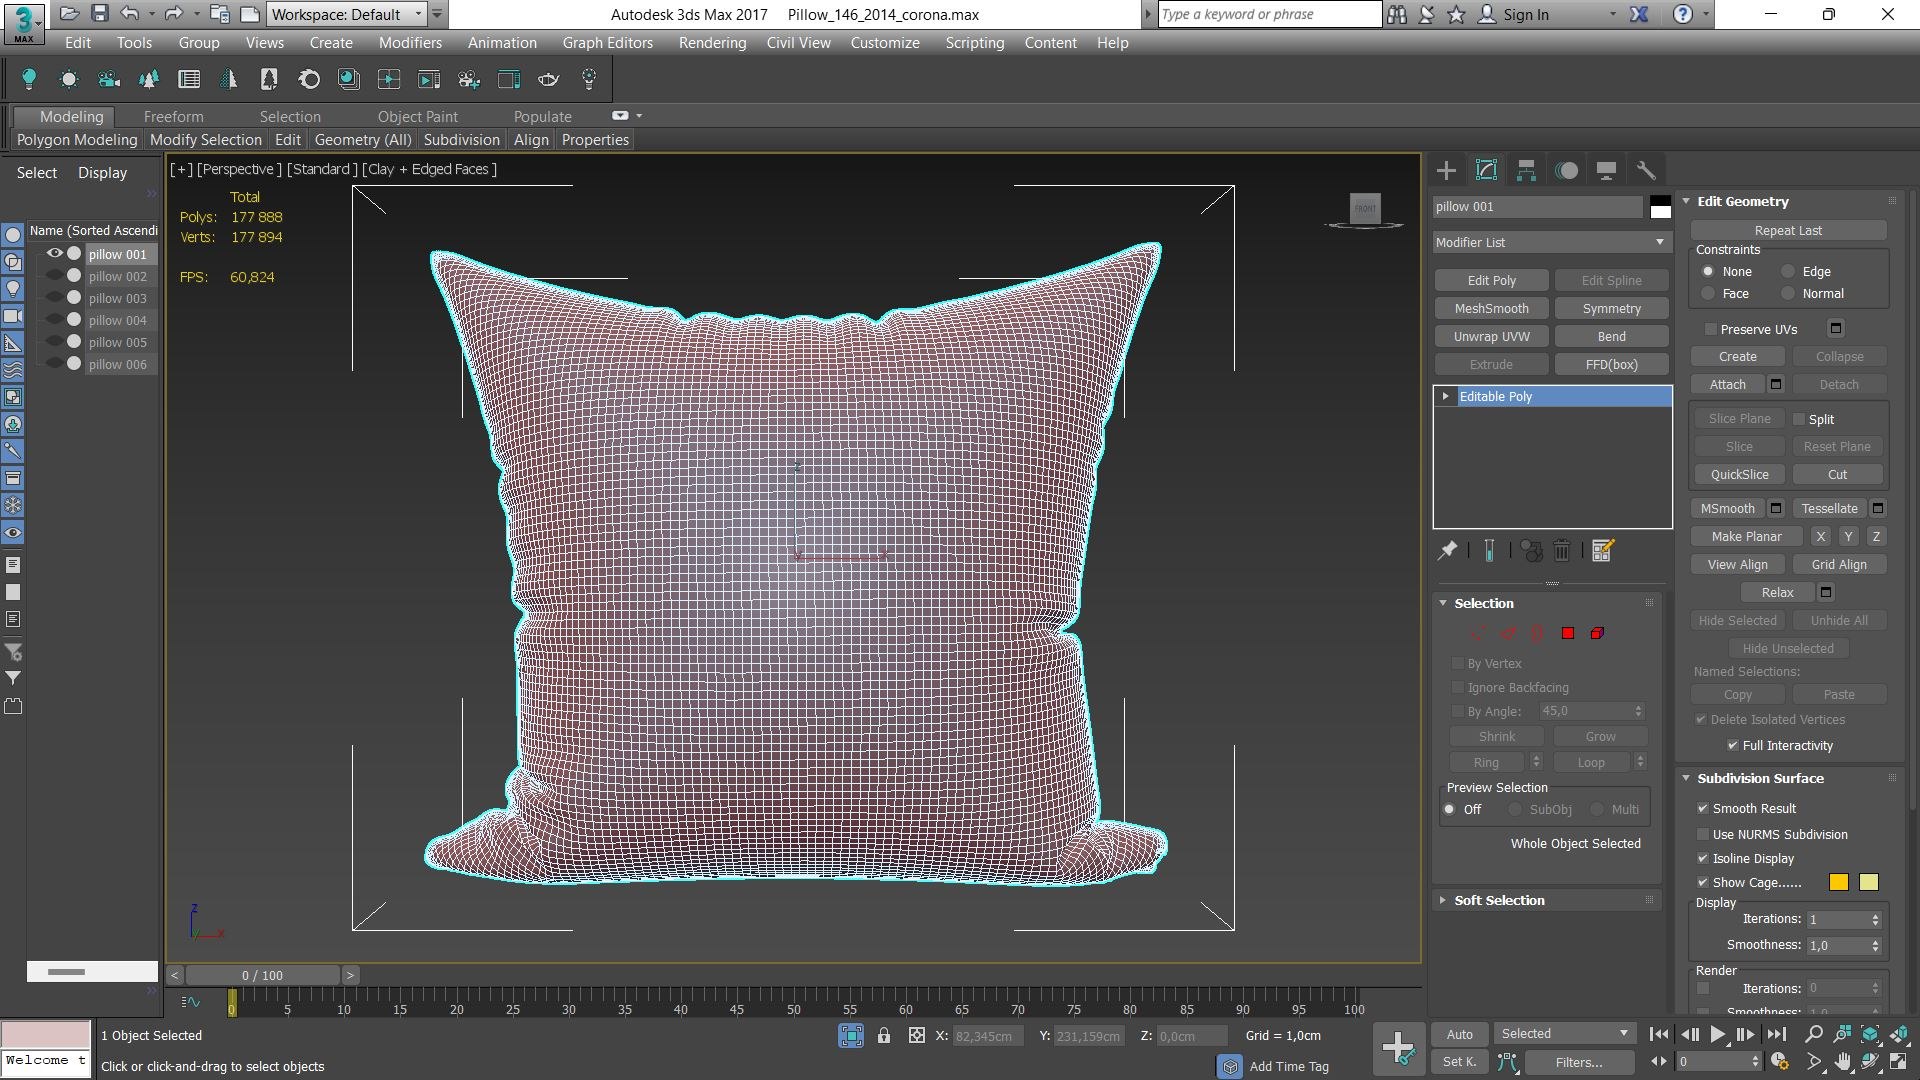Toggle visibility eye for pillow 001
This screenshot has width=1920, height=1080.
55,254
